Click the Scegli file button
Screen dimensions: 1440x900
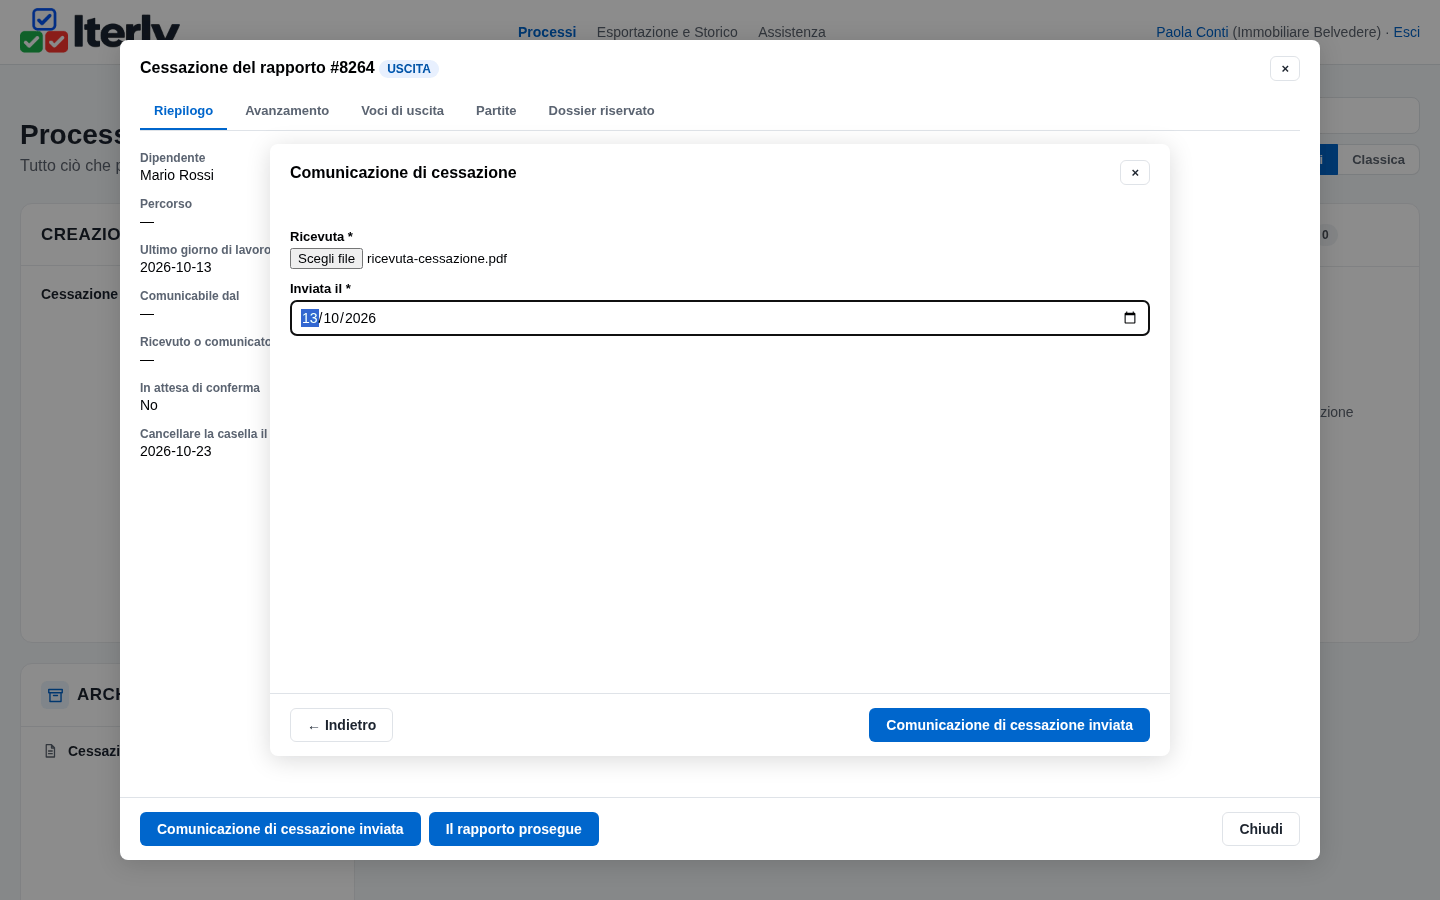pyautogui.click(x=326, y=259)
